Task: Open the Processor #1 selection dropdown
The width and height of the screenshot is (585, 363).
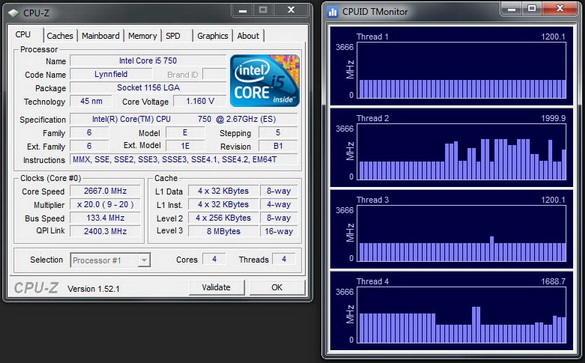Action: click(110, 260)
